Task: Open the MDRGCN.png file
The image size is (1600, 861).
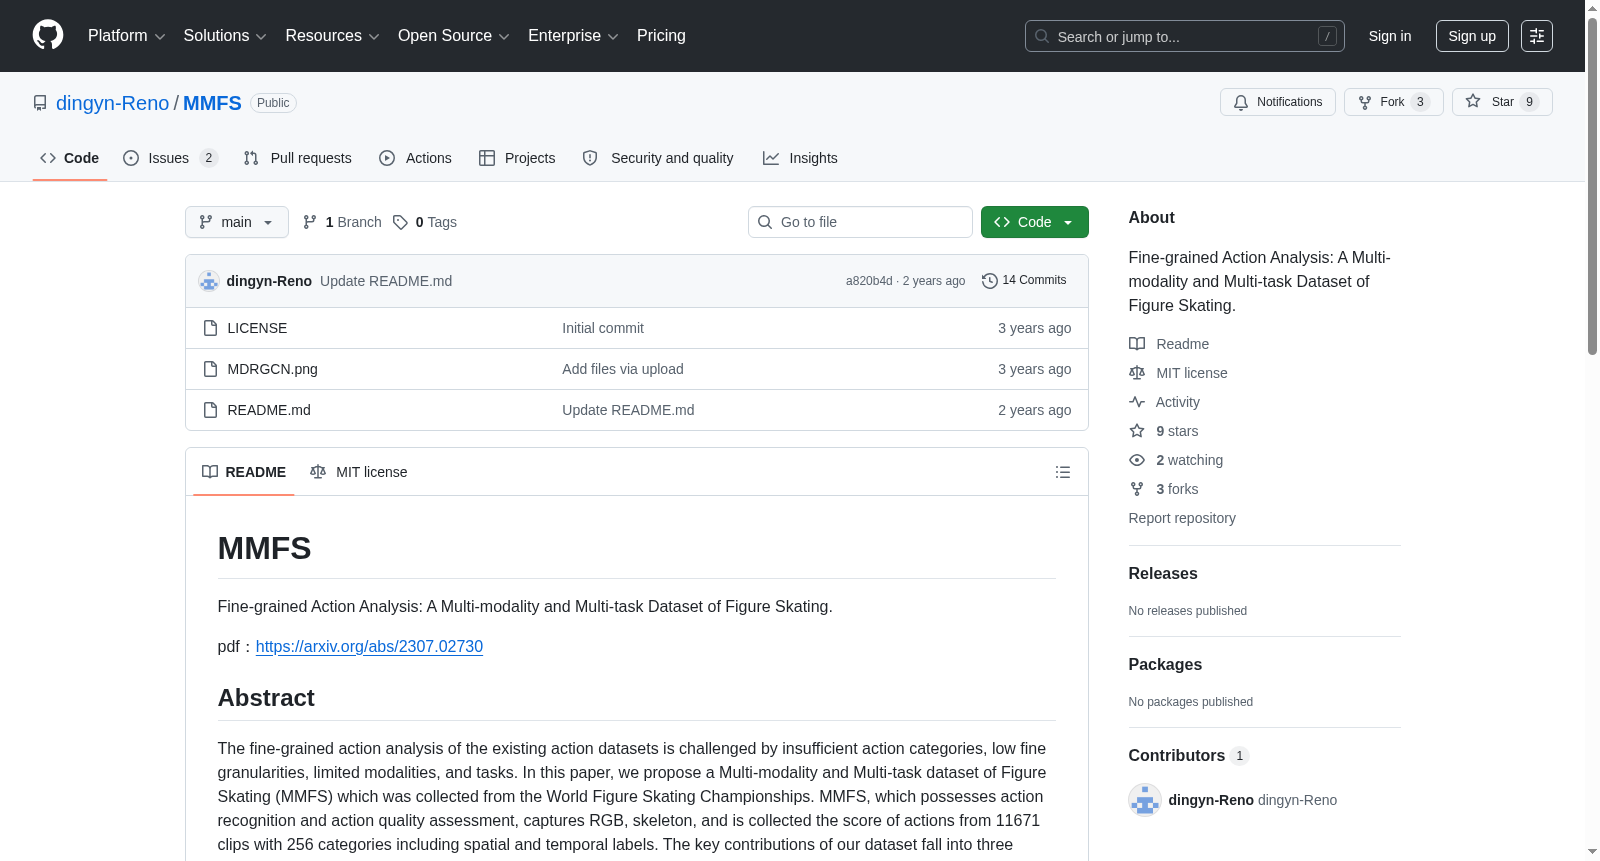Action: [x=272, y=369]
